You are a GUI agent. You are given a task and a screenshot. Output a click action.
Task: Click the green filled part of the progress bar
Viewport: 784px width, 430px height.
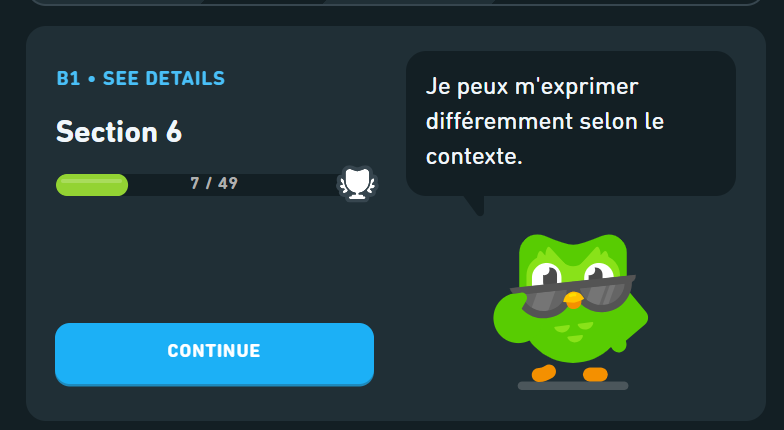pyautogui.click(x=92, y=184)
